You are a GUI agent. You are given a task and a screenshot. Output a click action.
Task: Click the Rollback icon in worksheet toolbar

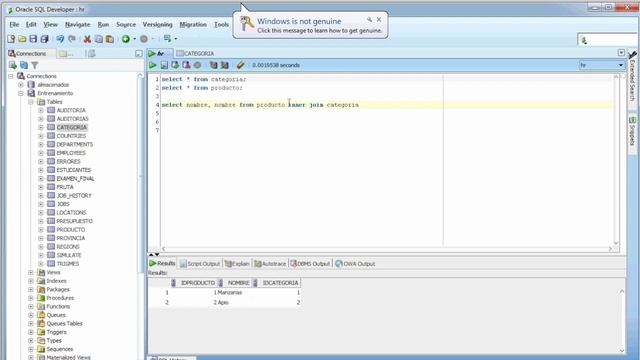(x=186, y=65)
